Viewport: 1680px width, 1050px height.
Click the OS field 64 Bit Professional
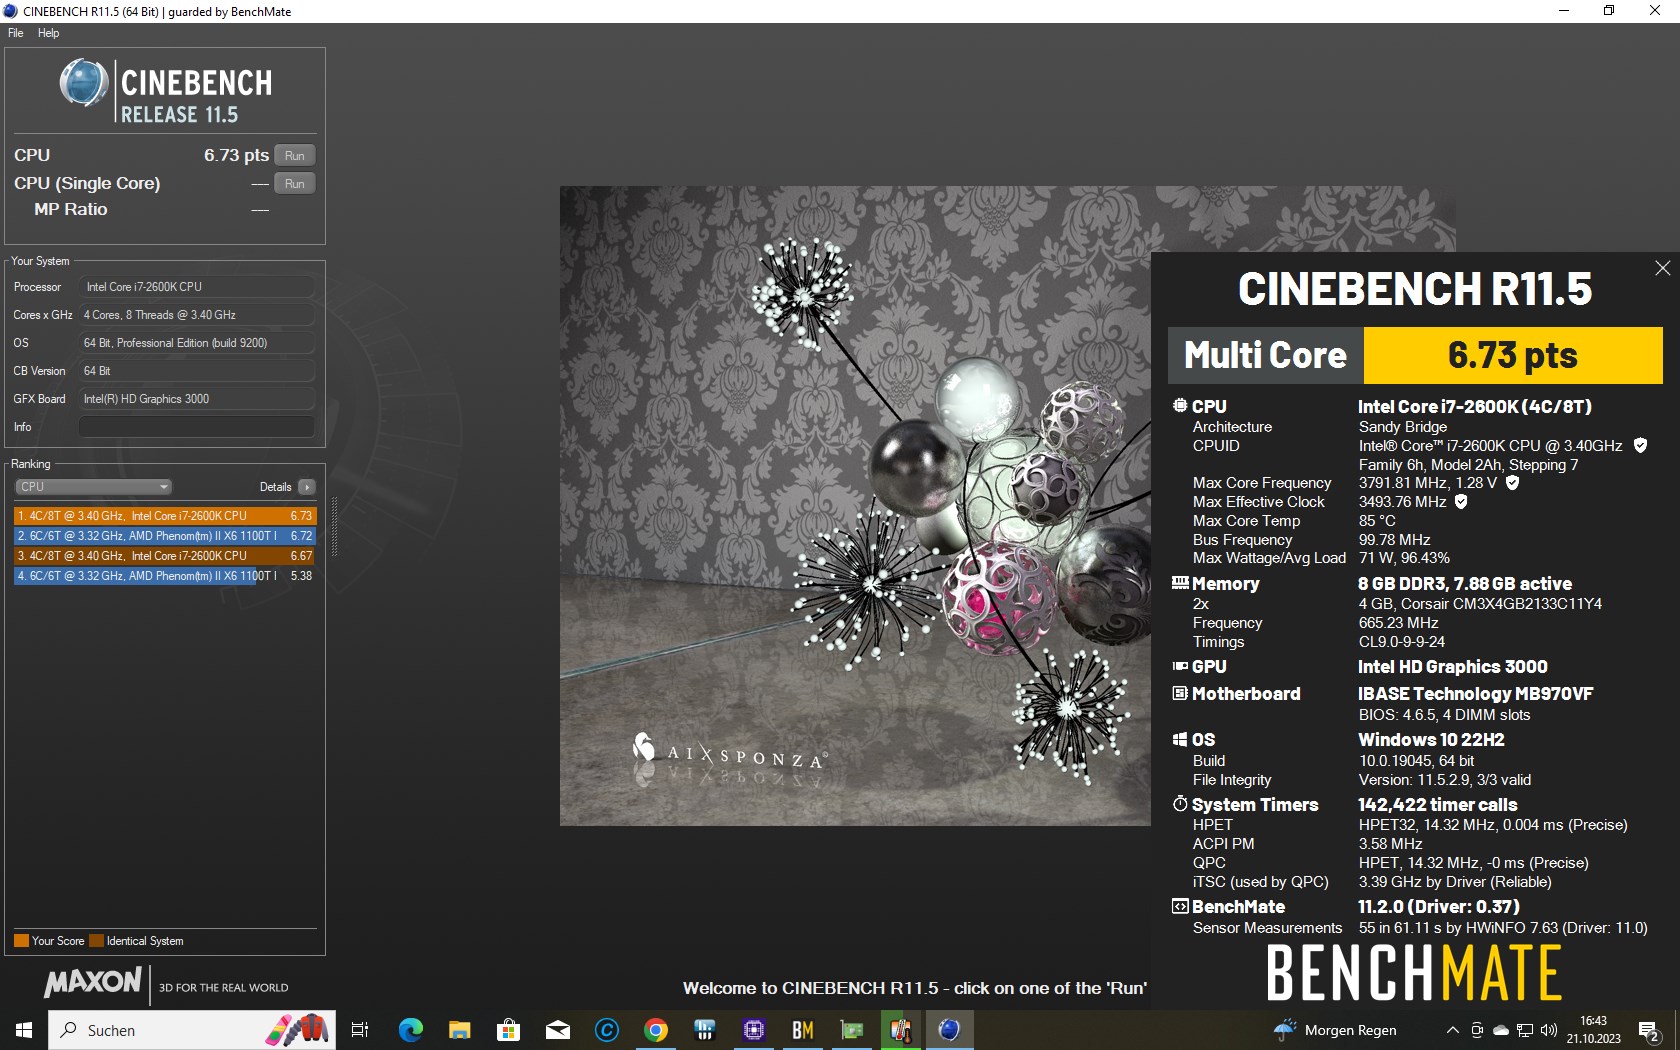click(196, 343)
